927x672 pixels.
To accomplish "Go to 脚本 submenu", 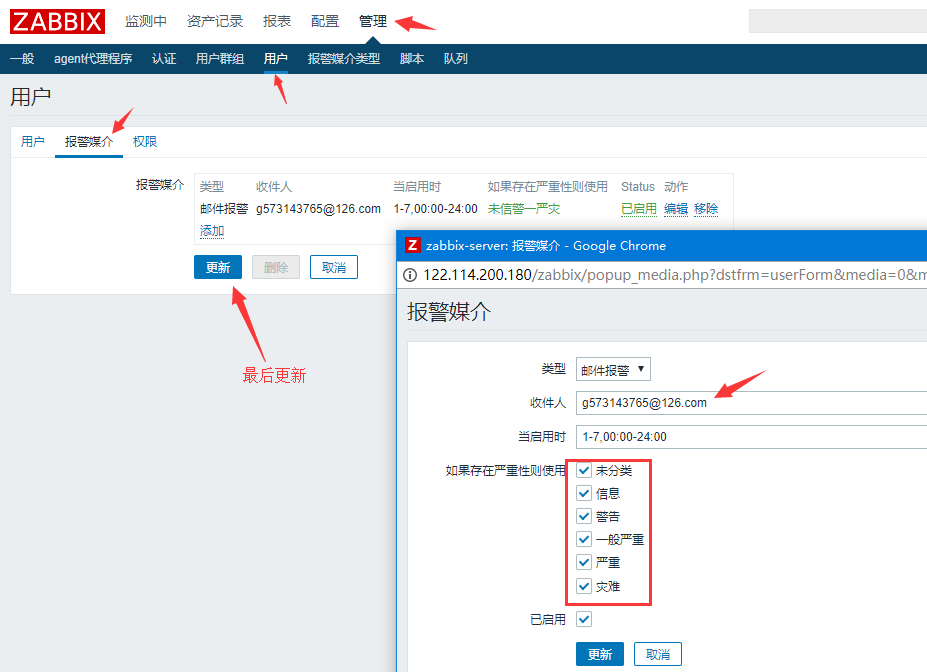I will tap(411, 59).
